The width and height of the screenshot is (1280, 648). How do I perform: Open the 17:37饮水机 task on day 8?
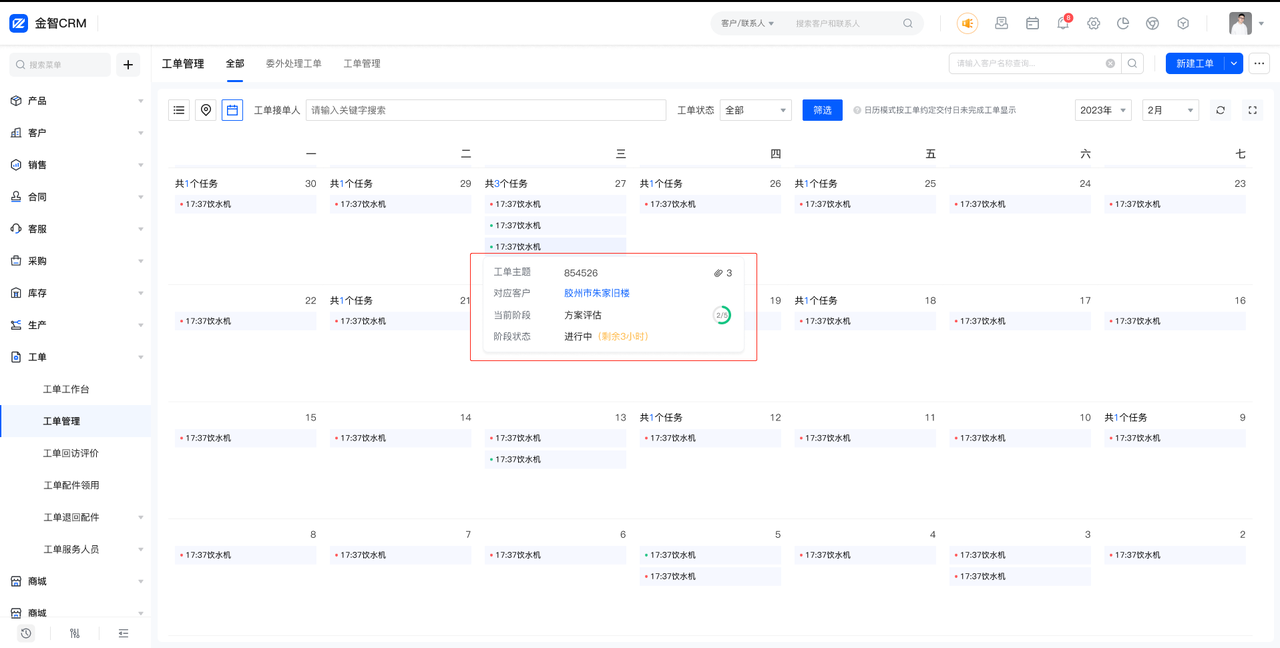click(x=245, y=555)
